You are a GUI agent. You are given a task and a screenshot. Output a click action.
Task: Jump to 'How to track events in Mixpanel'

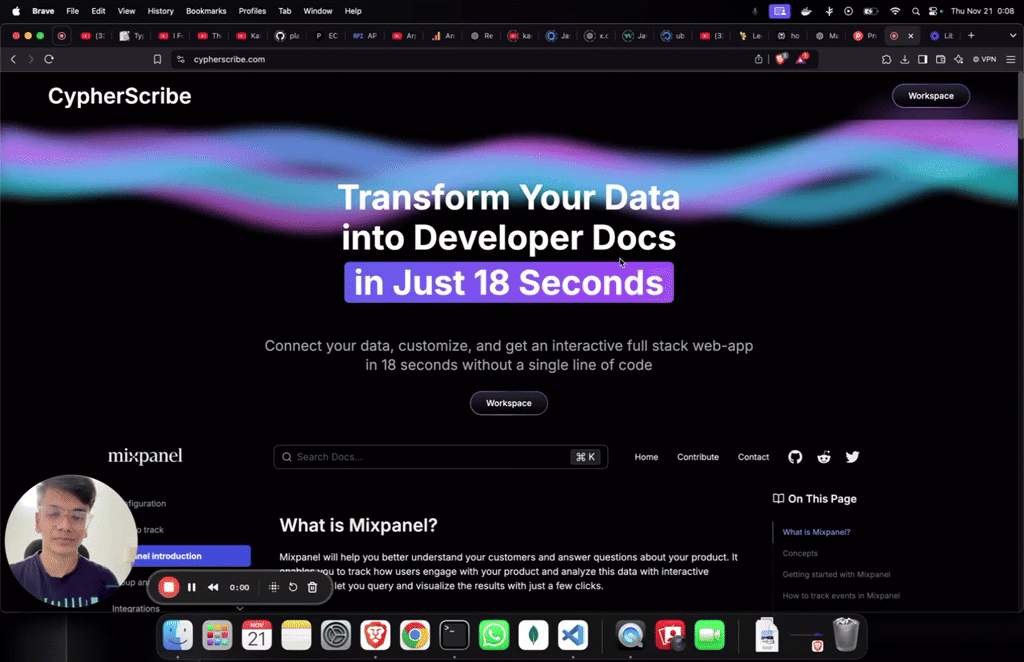[x=841, y=595]
